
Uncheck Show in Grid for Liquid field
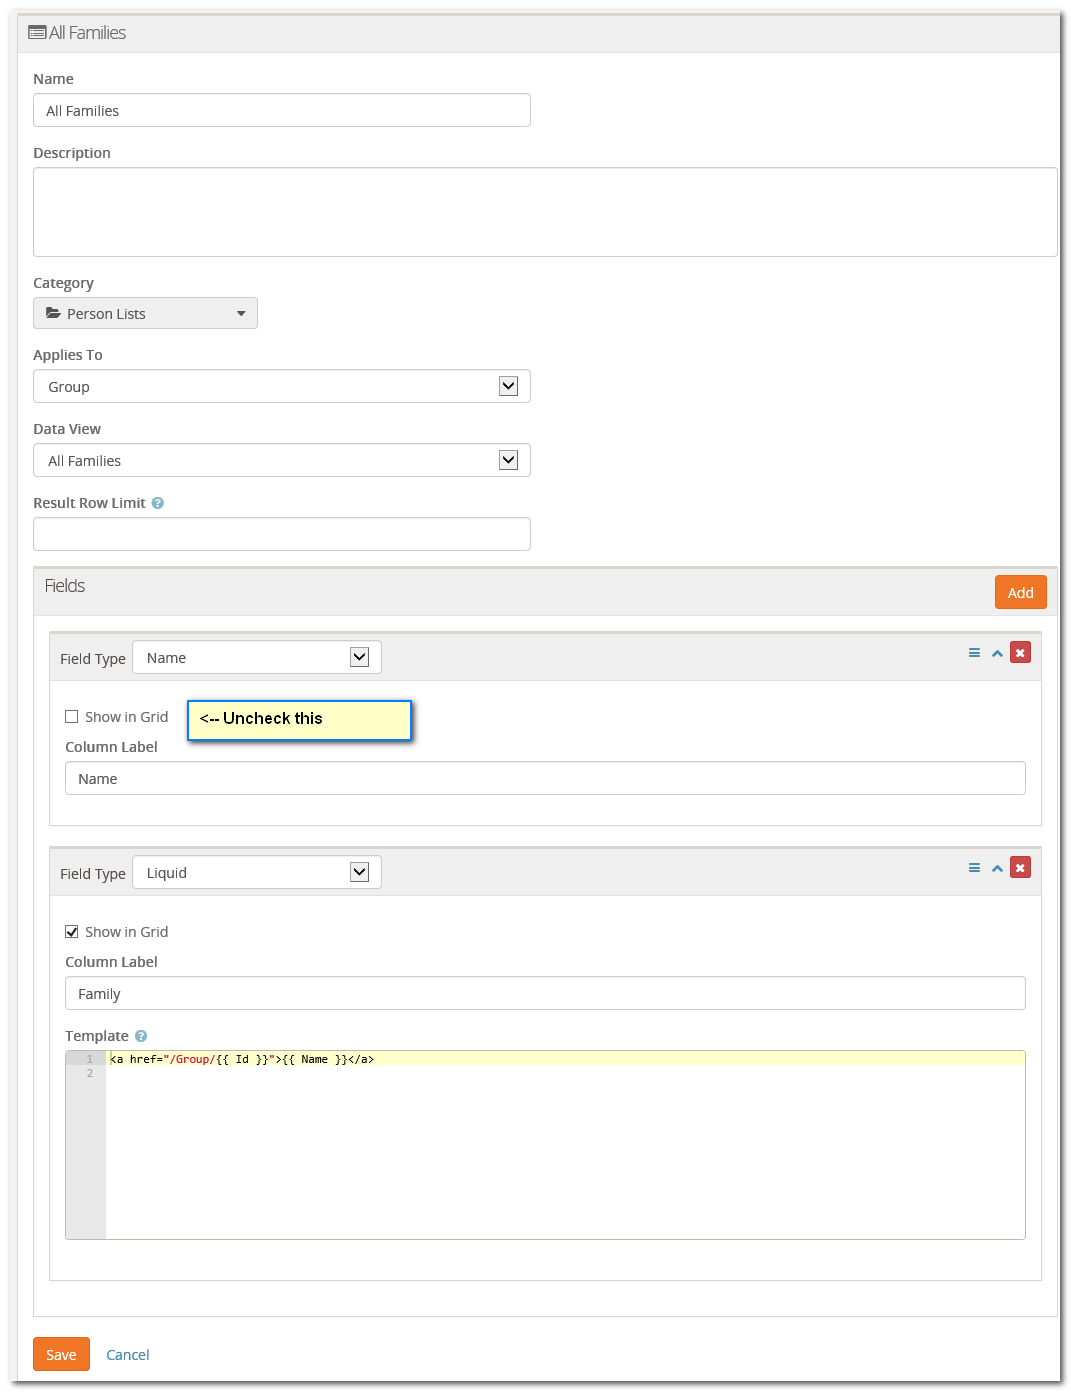(x=72, y=932)
